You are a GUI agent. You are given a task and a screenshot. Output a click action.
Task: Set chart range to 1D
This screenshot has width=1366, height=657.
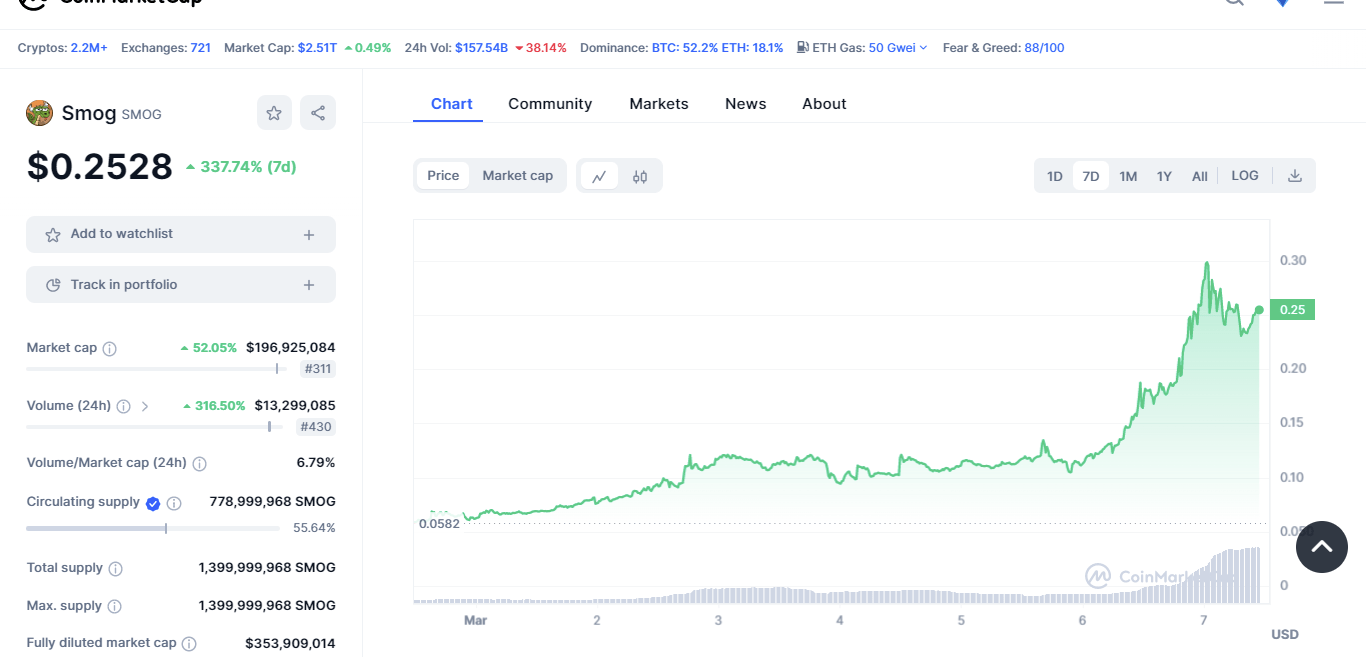(x=1055, y=177)
